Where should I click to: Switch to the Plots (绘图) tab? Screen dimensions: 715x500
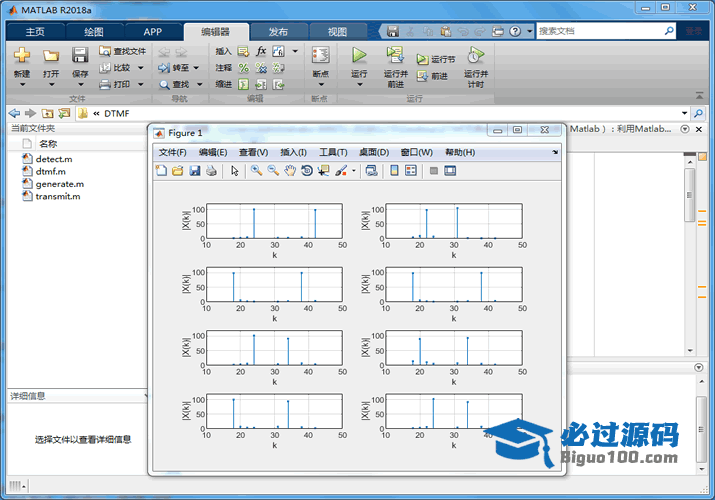pos(94,31)
